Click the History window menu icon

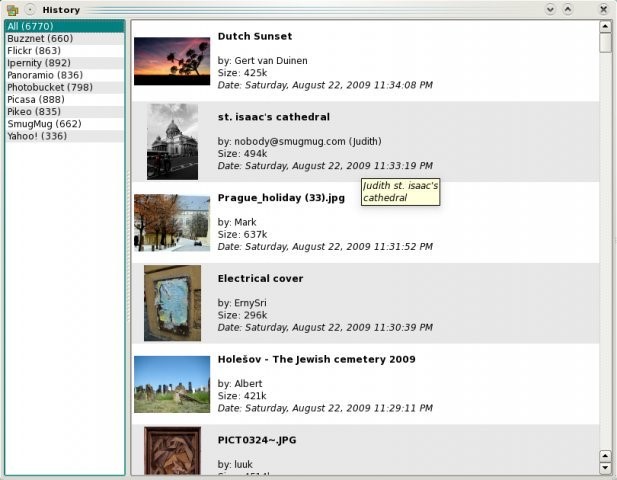(x=12, y=9)
